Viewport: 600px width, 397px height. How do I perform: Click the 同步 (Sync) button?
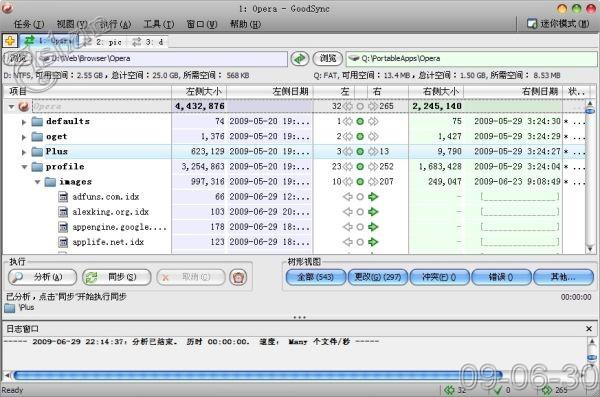point(117,277)
